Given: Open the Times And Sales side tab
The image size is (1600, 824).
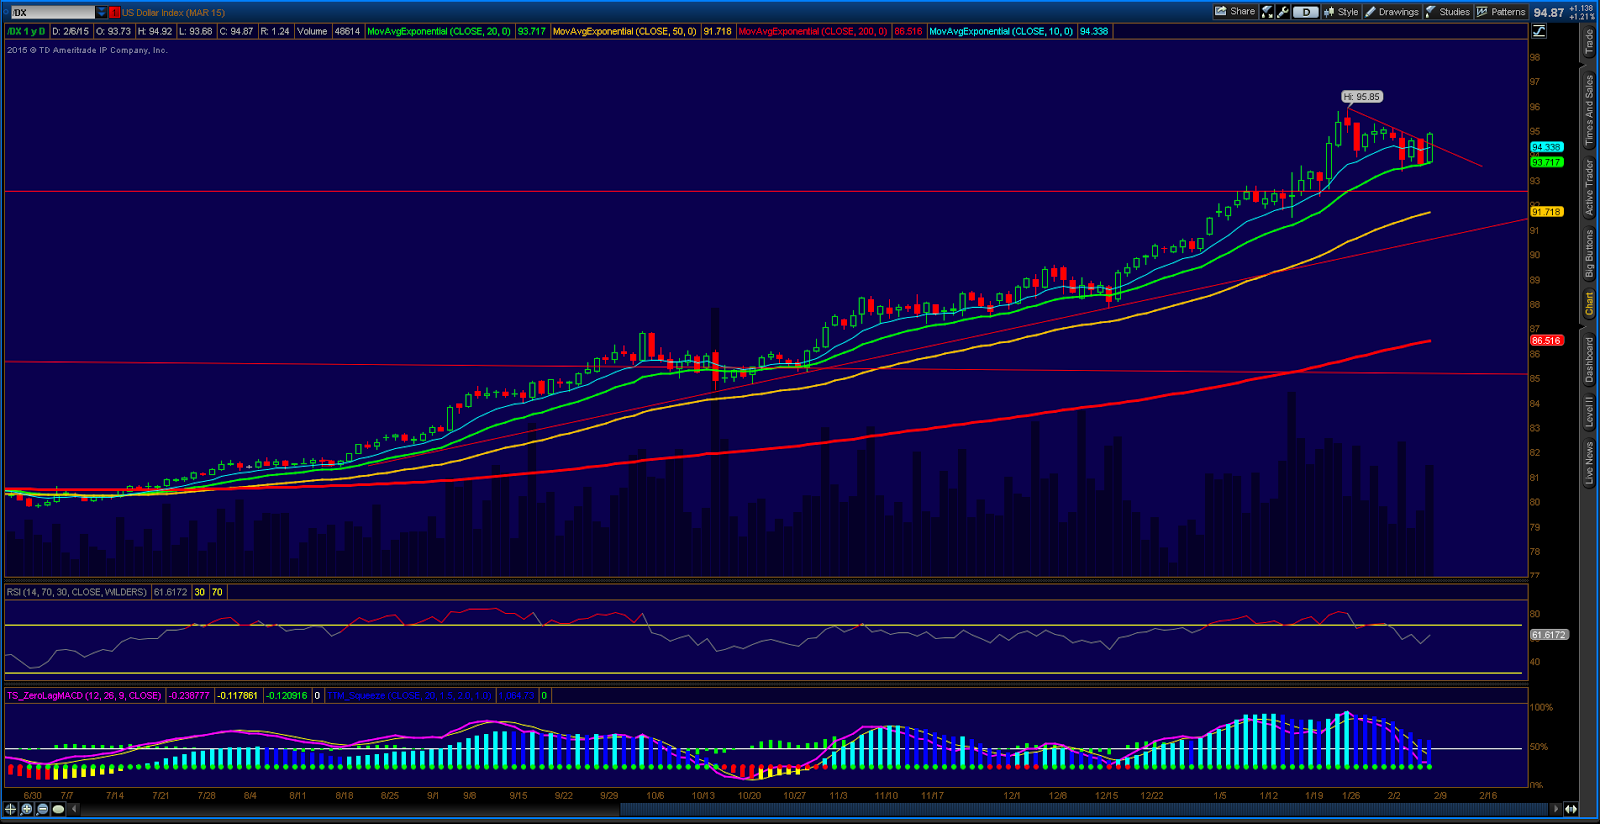Looking at the screenshot, I should 1589,110.
